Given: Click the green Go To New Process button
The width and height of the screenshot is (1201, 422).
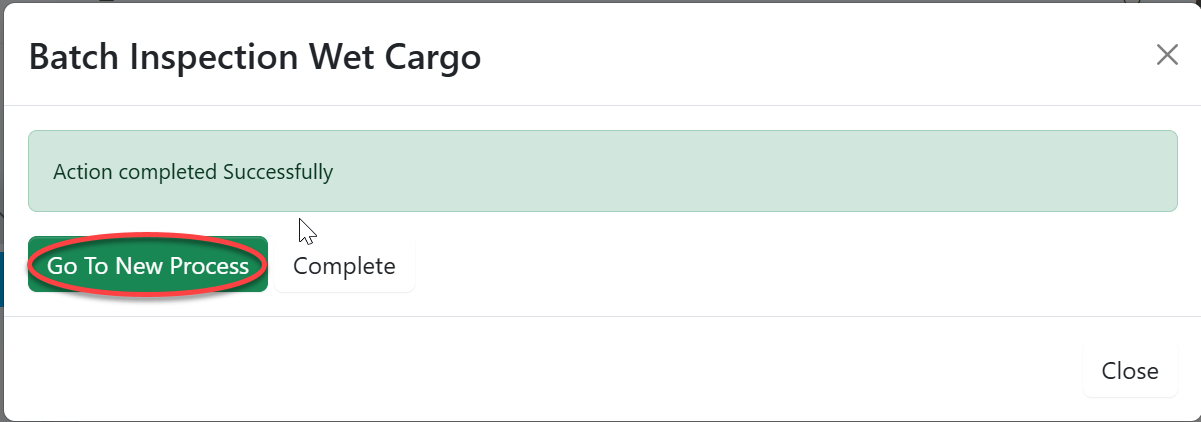Looking at the screenshot, I should coord(148,266).
